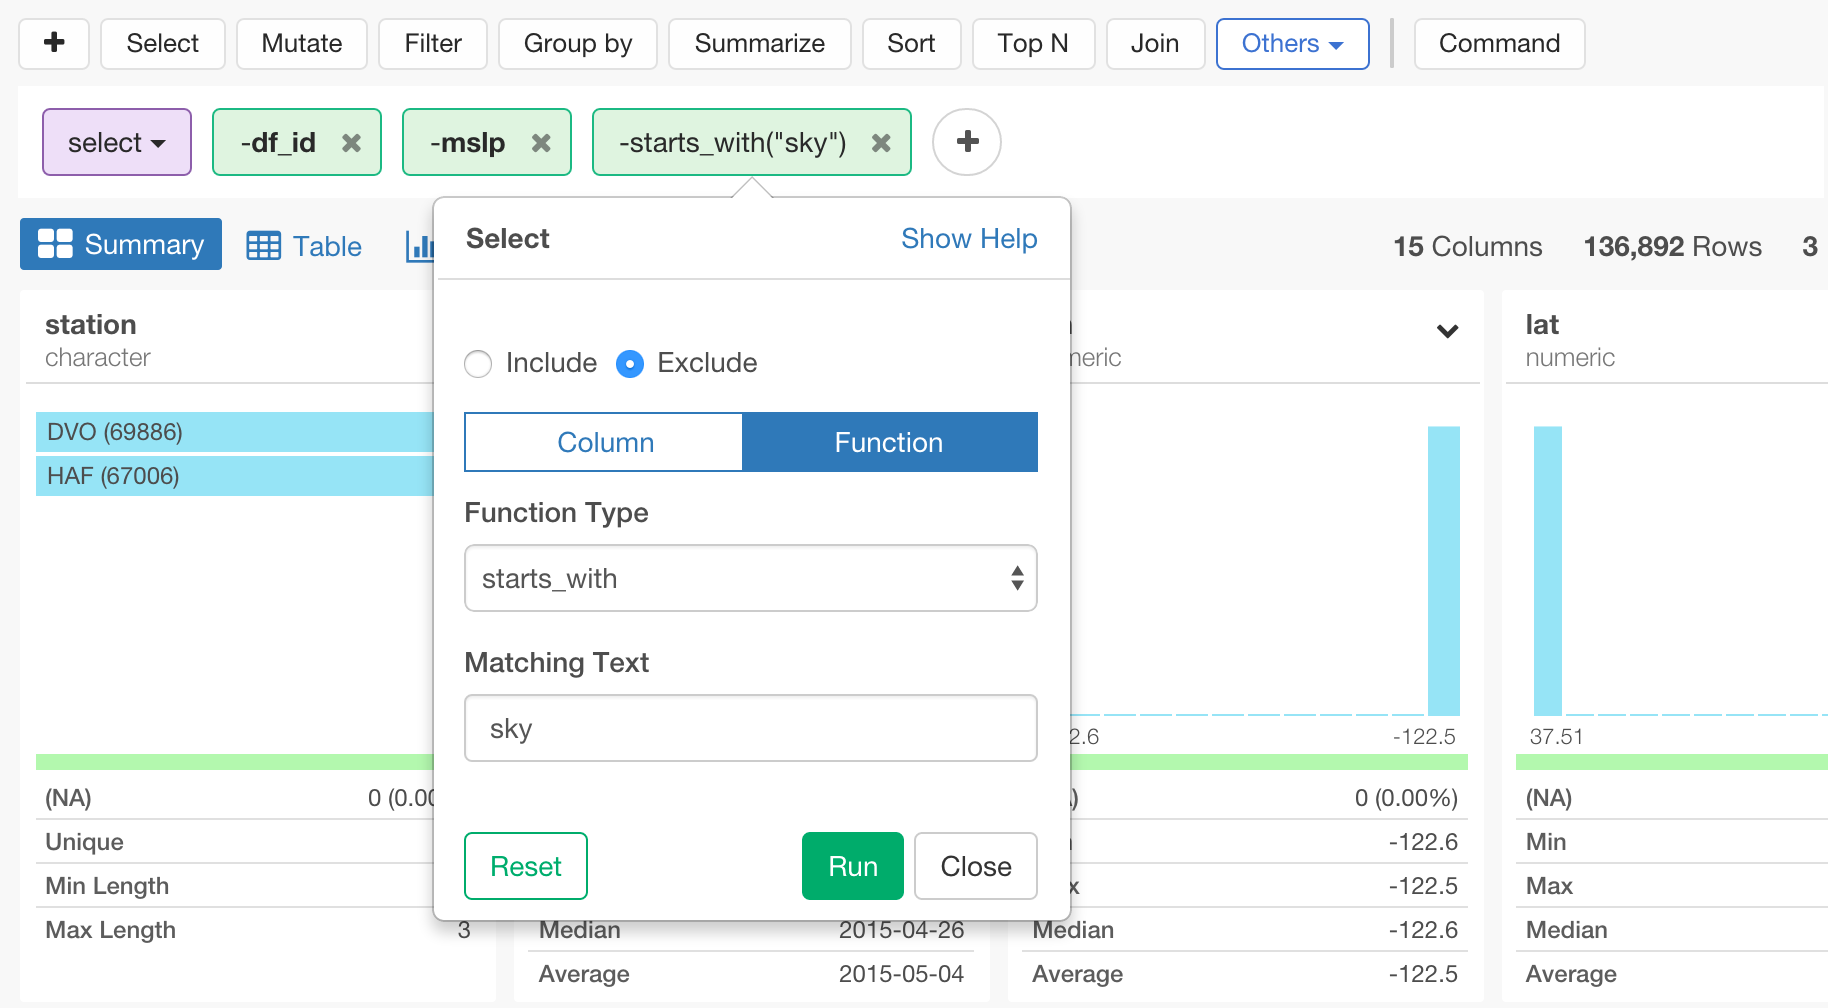Open the Function Type dropdown

750,578
